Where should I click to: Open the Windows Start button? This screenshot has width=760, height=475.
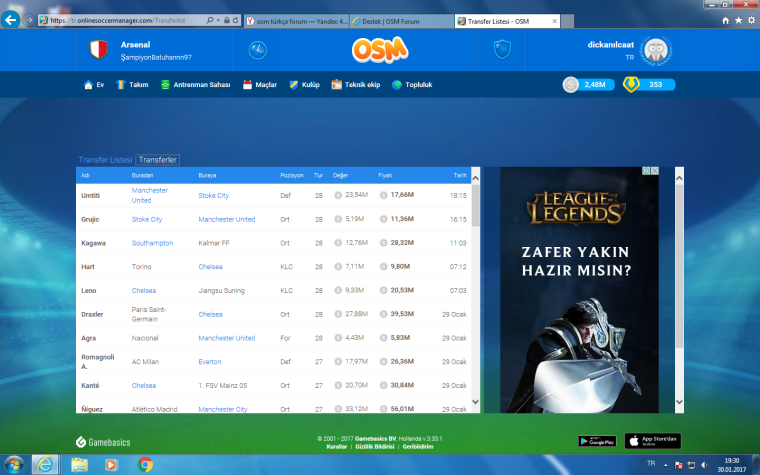pyautogui.click(x=14, y=465)
